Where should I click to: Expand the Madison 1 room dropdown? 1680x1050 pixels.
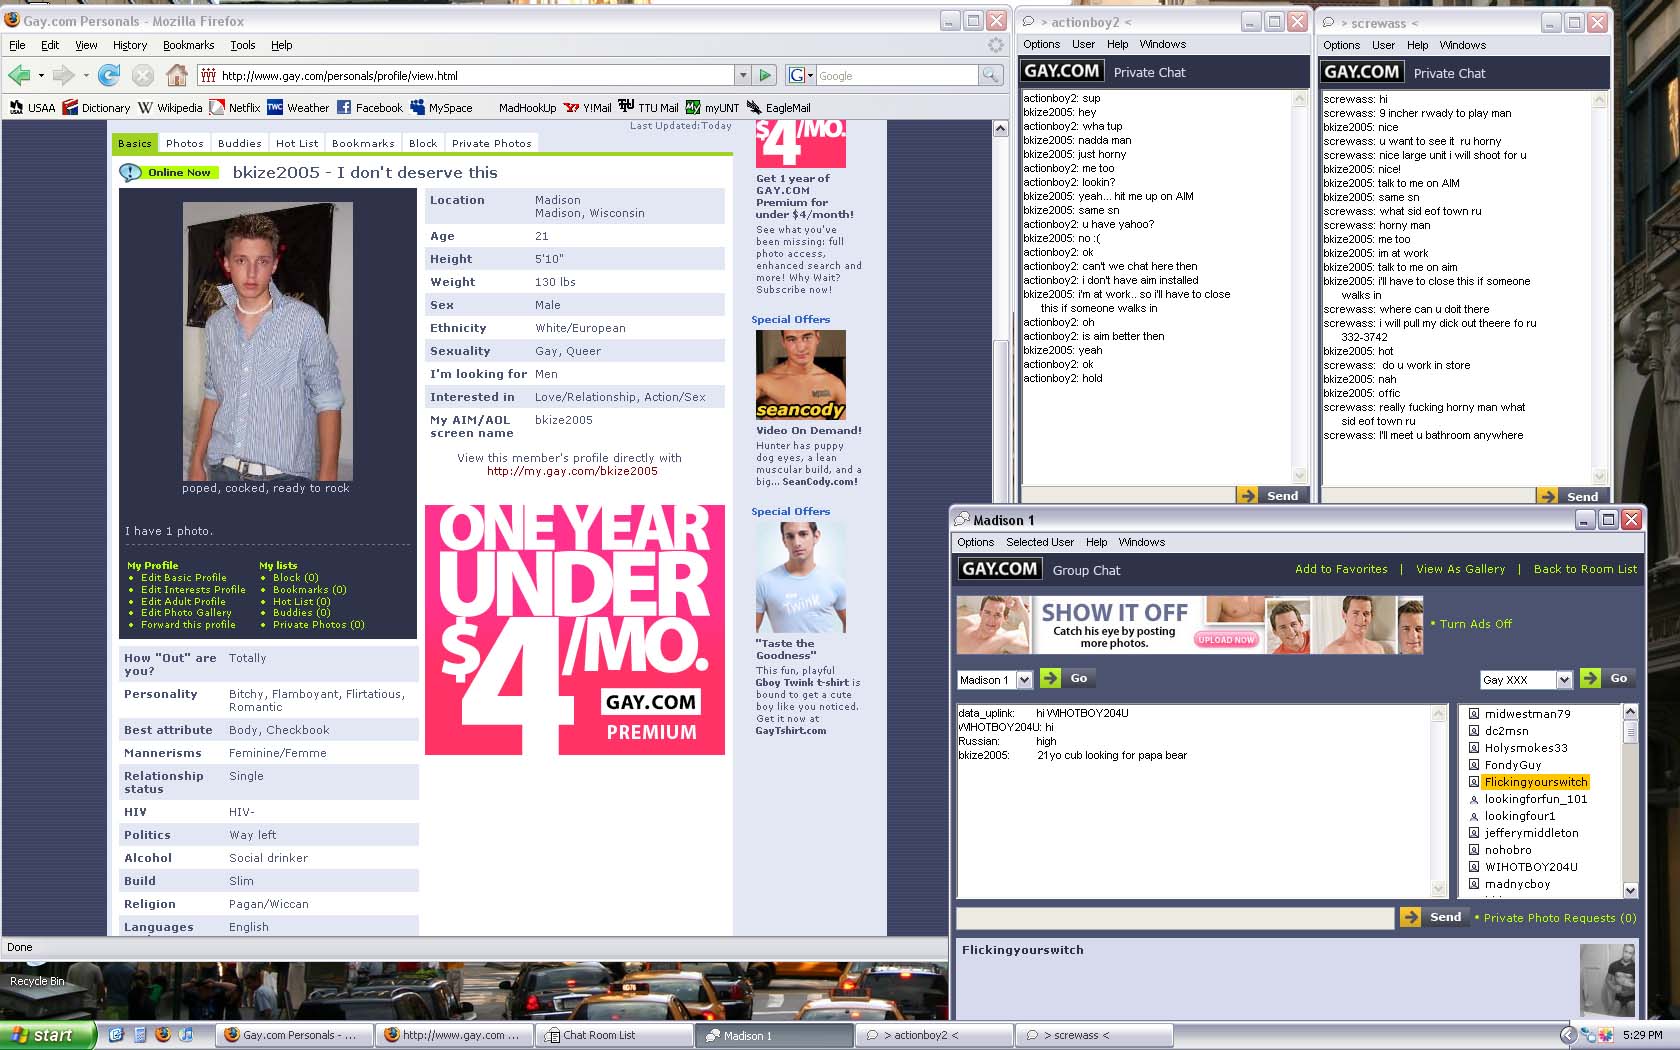click(1024, 680)
